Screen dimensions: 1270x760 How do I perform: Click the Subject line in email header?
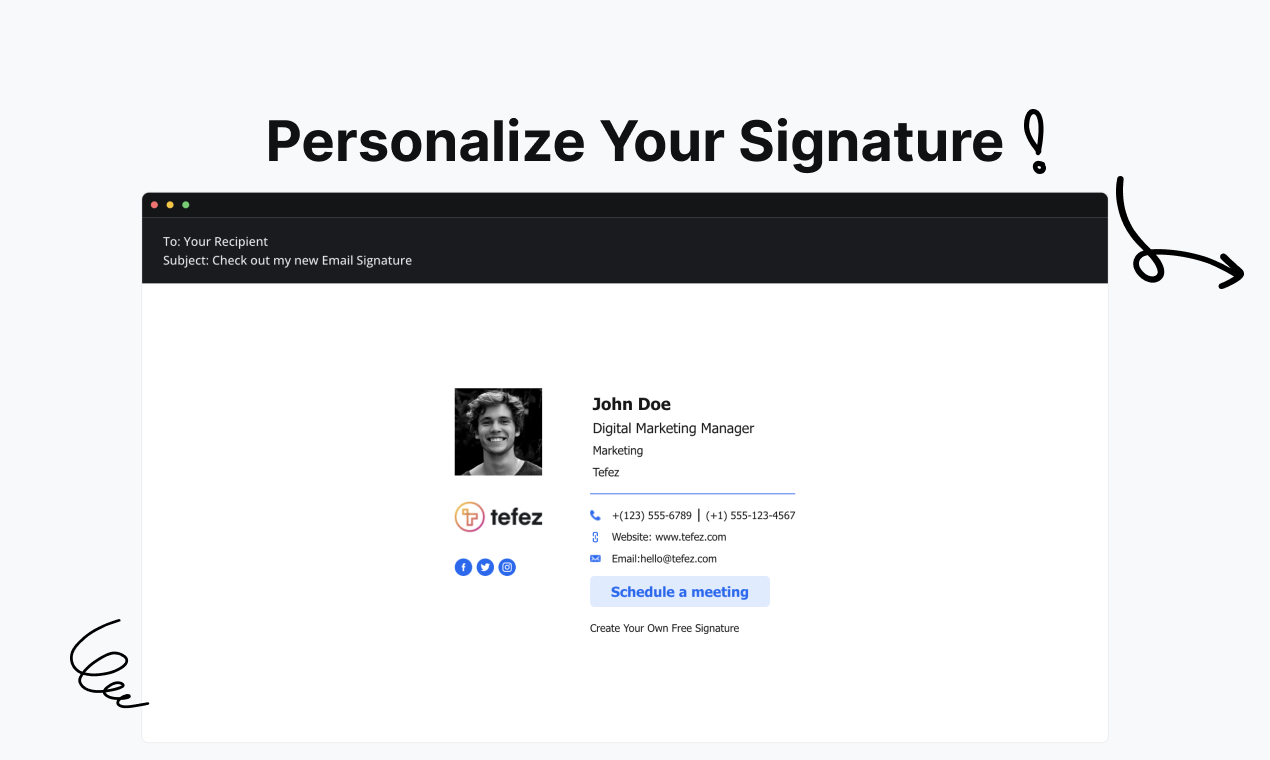tap(287, 260)
